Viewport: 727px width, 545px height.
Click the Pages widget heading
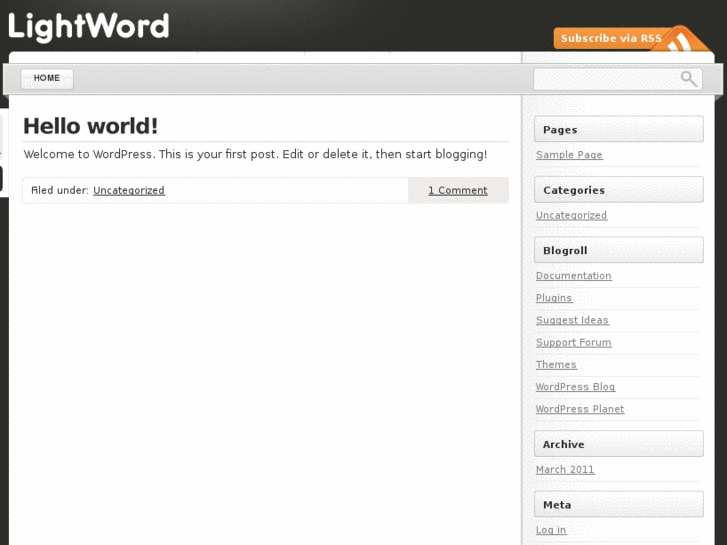pyautogui.click(x=619, y=129)
